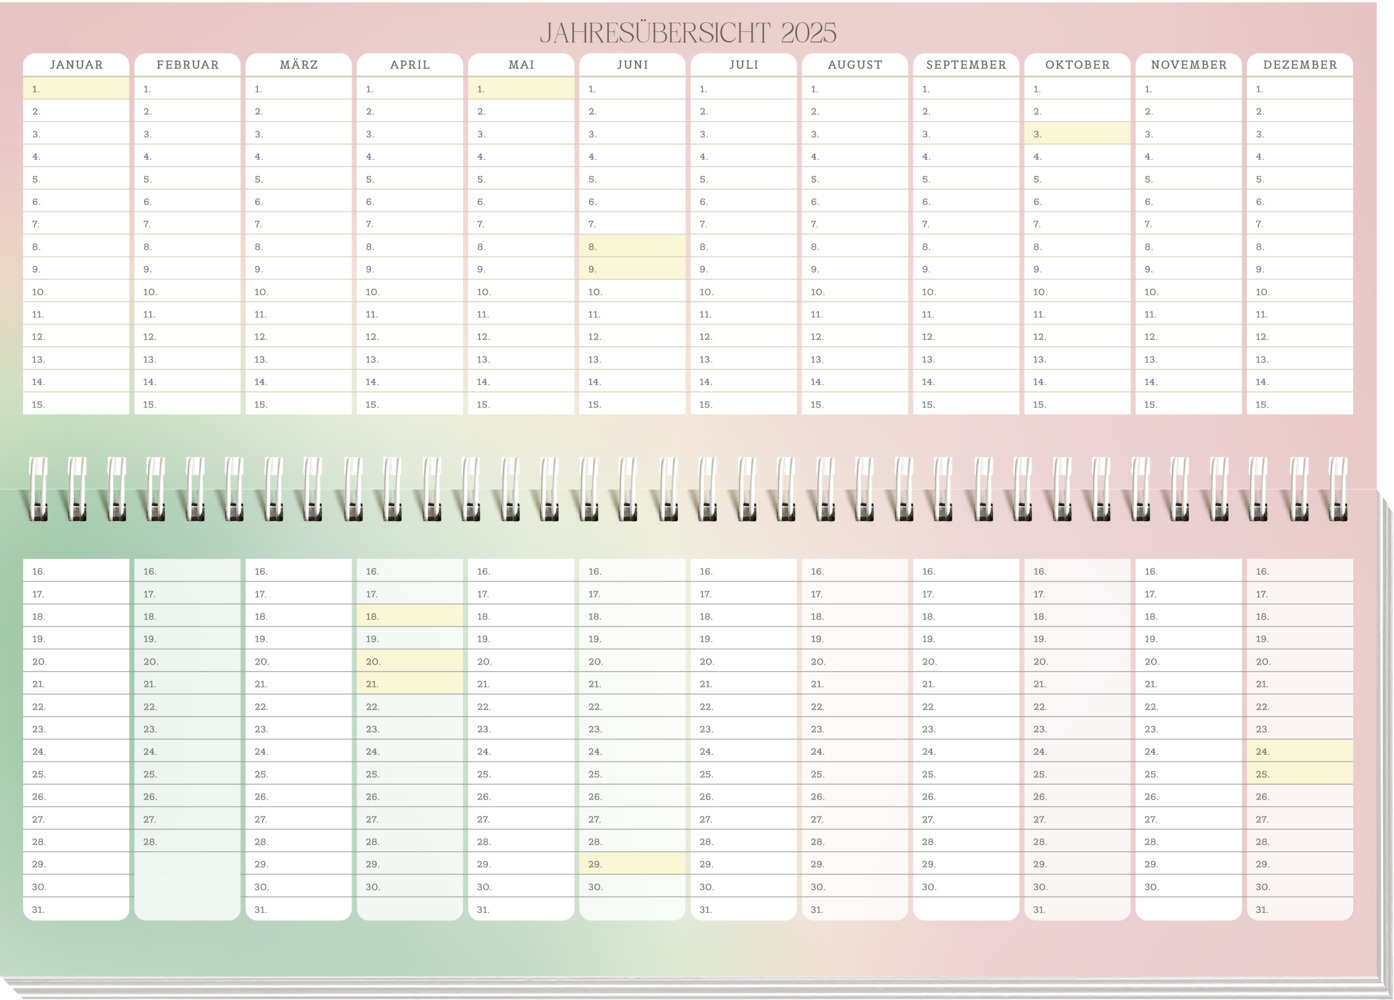1394x1000 pixels.
Task: Click the 19. row in Mai
Action: coord(521,639)
